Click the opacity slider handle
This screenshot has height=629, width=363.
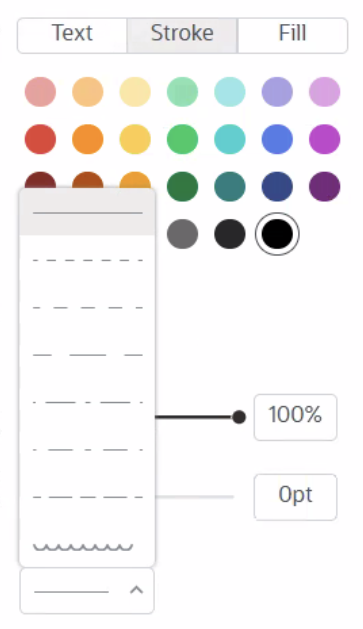239,417
